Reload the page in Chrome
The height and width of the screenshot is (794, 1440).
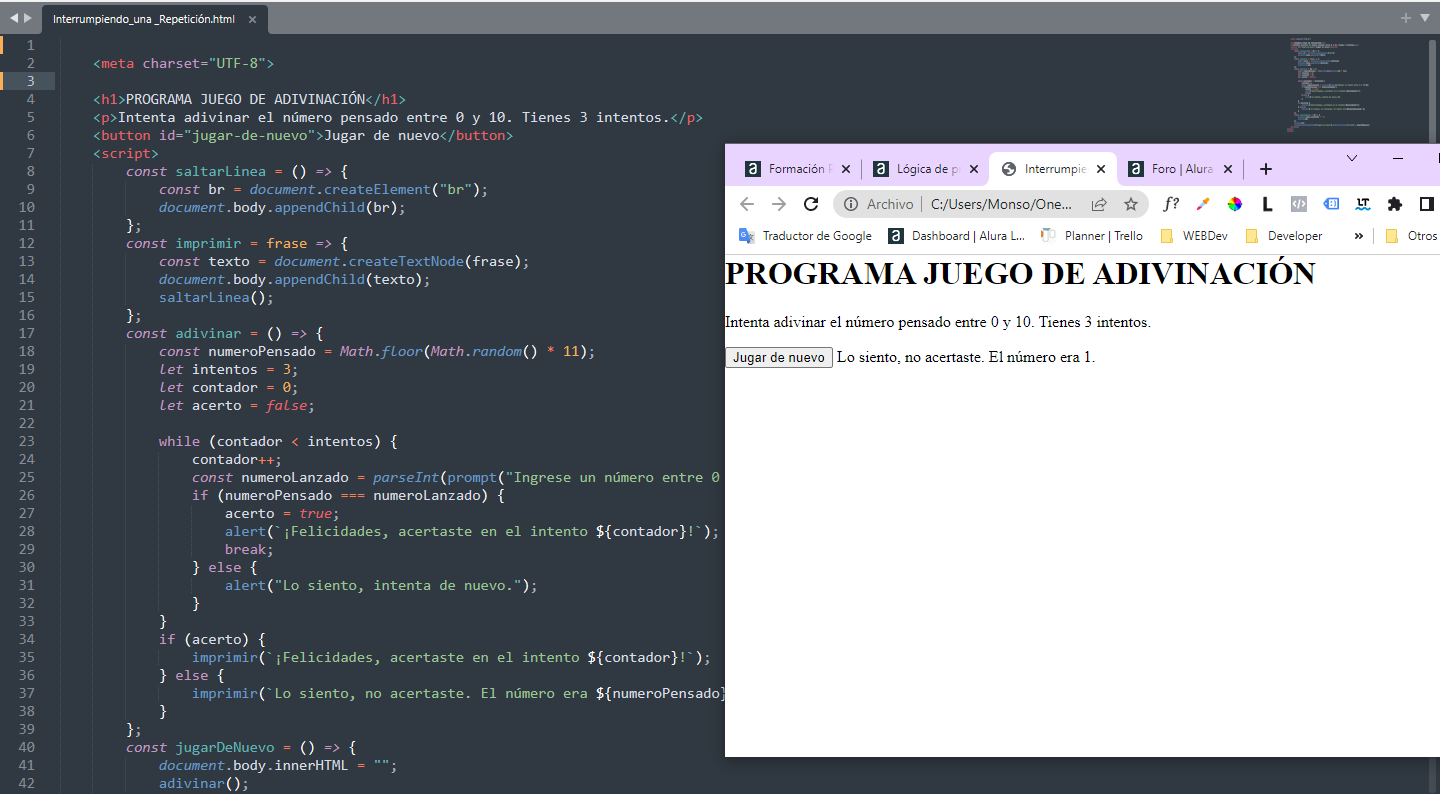pos(811,204)
